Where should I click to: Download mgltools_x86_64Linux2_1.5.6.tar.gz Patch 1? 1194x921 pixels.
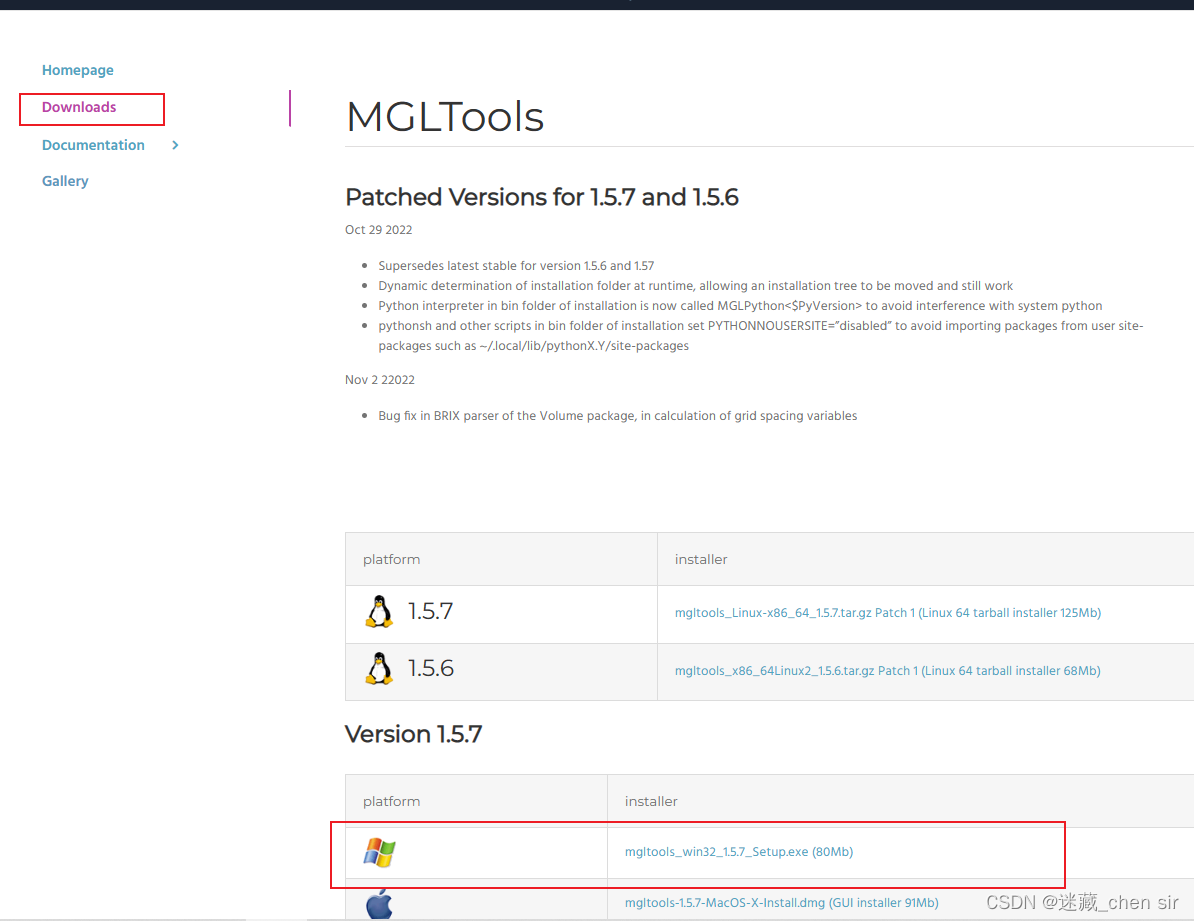tap(887, 670)
